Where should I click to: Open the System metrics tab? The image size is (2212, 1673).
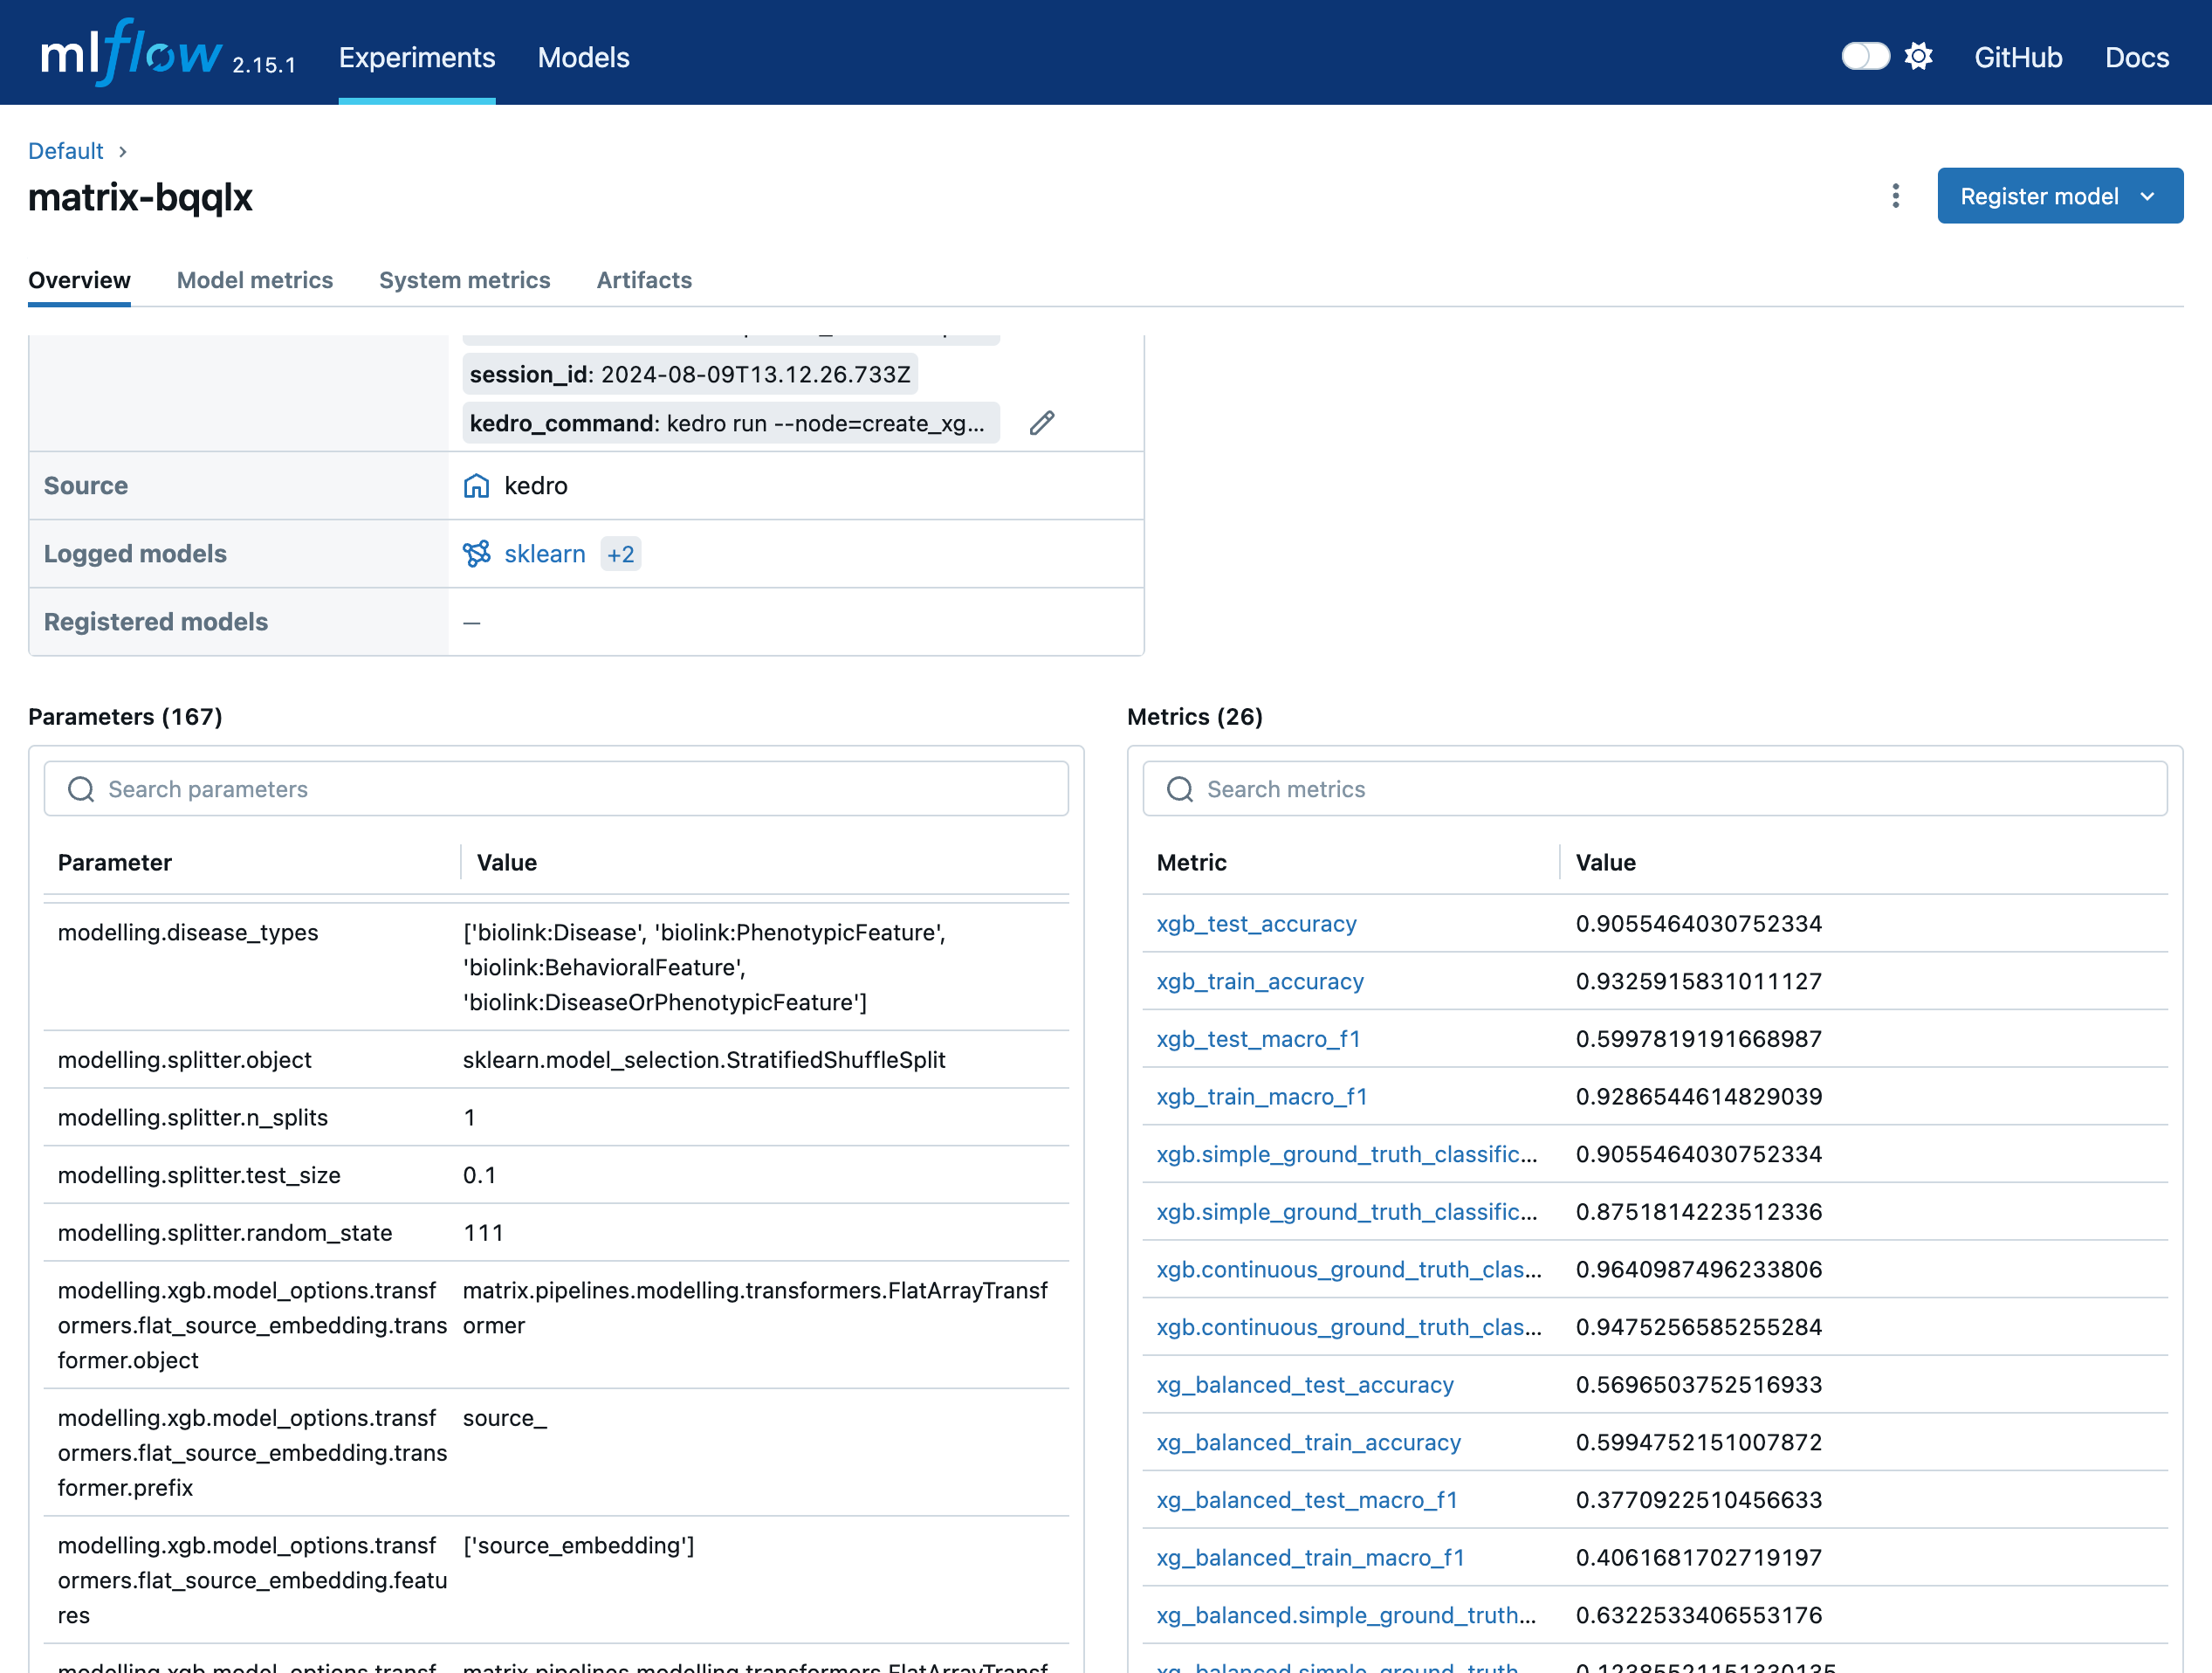click(464, 280)
